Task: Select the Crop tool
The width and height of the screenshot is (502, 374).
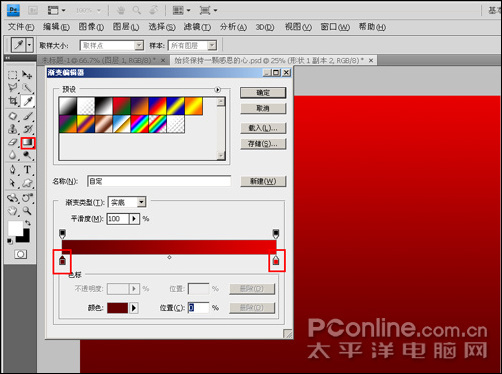Action: pos(13,101)
